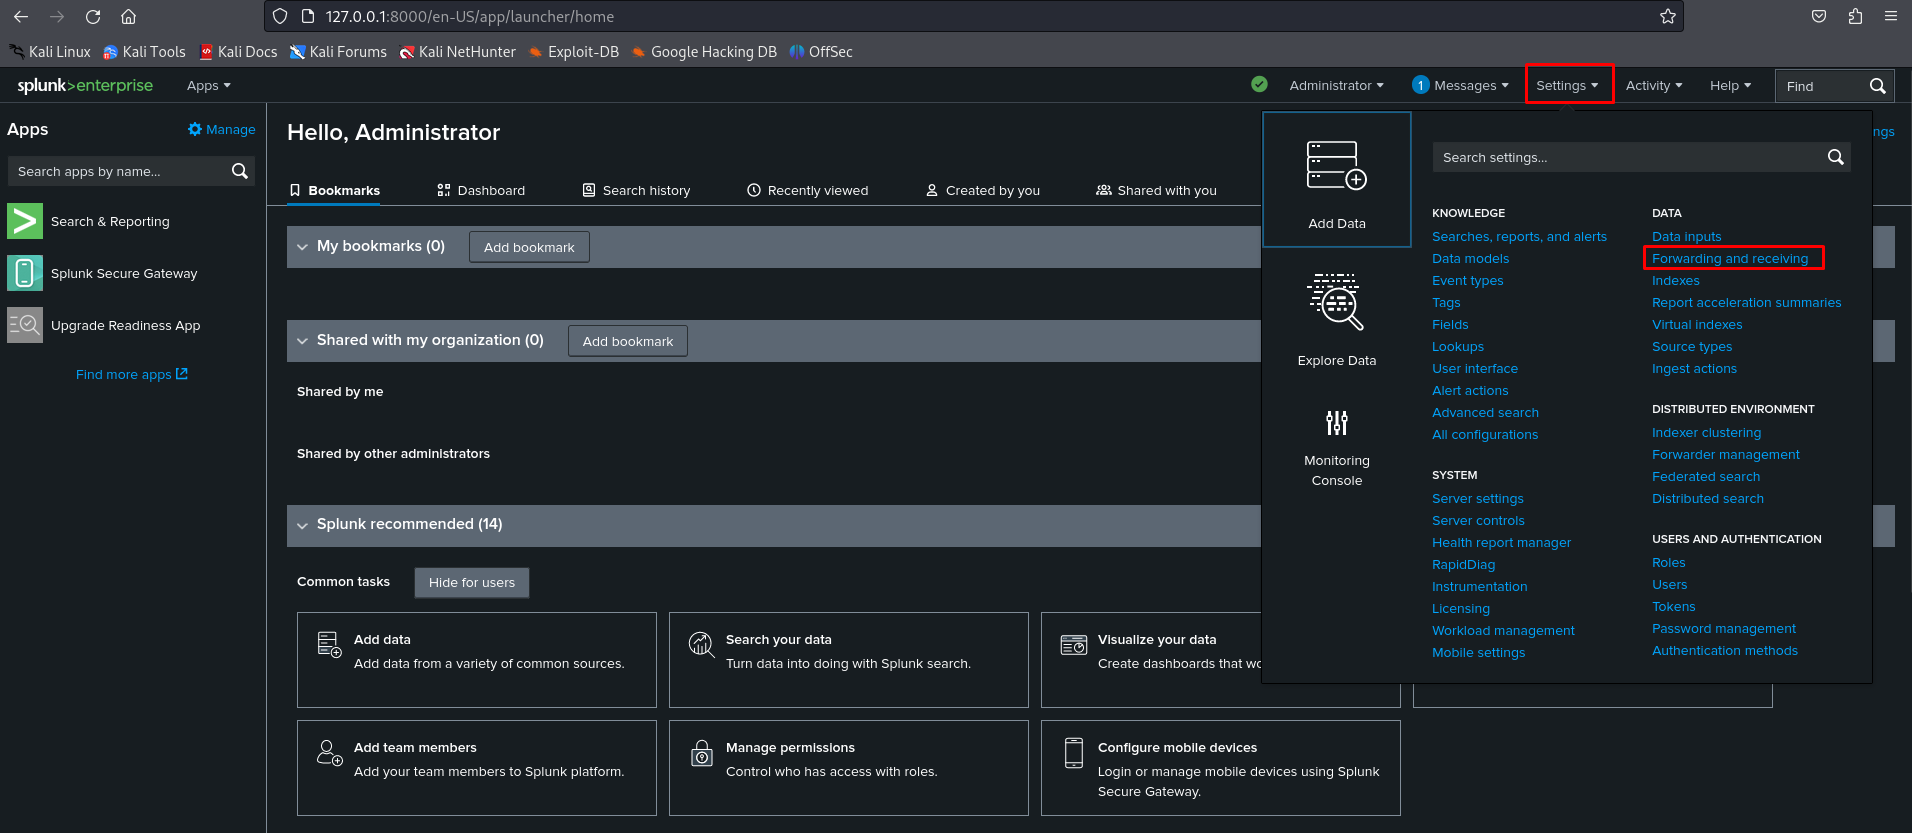Image resolution: width=1912 pixels, height=833 pixels.
Task: Open the Distributed search link
Action: [x=1707, y=498]
